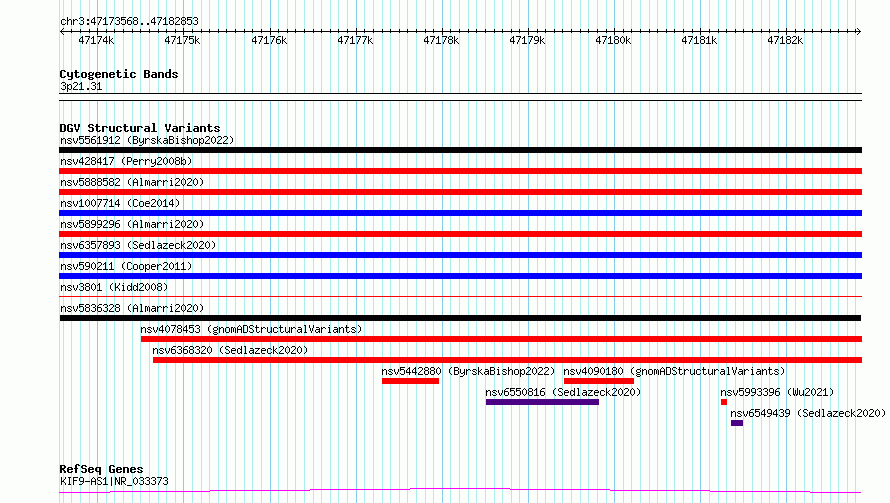Open the nsv5899296 (Almarri2020) label

point(132,224)
